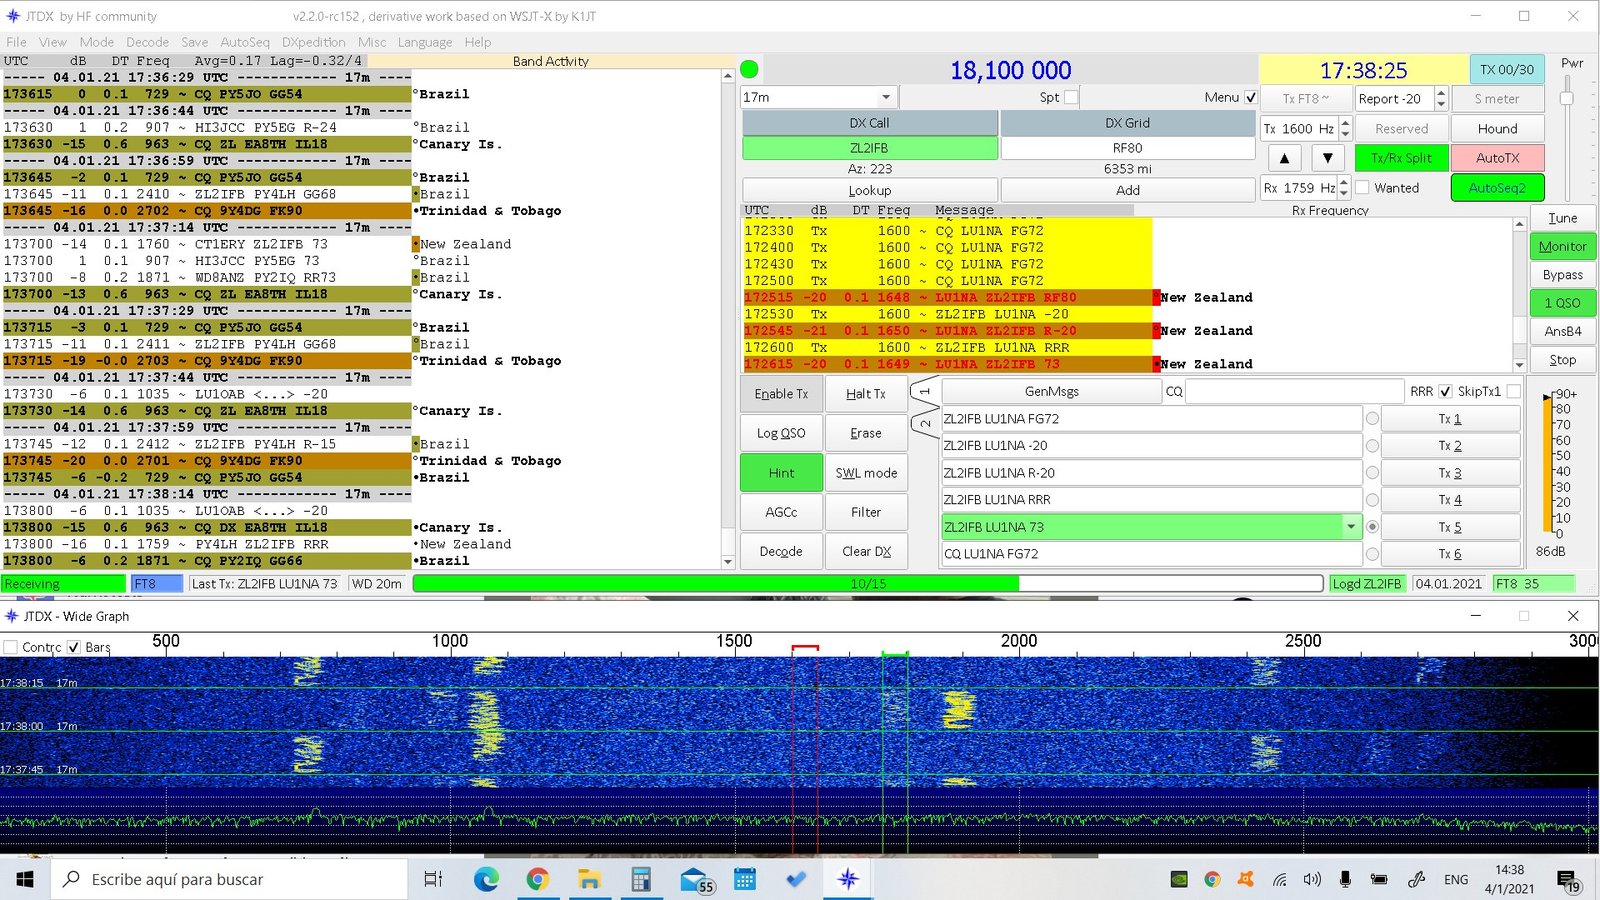This screenshot has height=900, width=1600.
Task: Increase the Report -20 spinner value
Action: pyautogui.click(x=1441, y=93)
